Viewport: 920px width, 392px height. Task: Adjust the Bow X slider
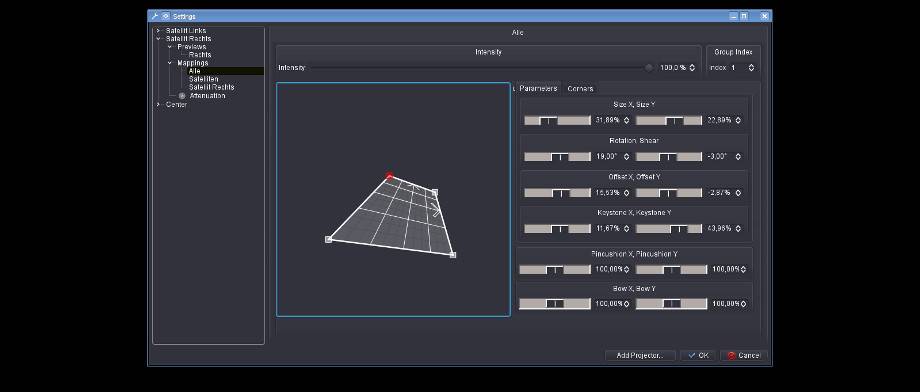554,303
